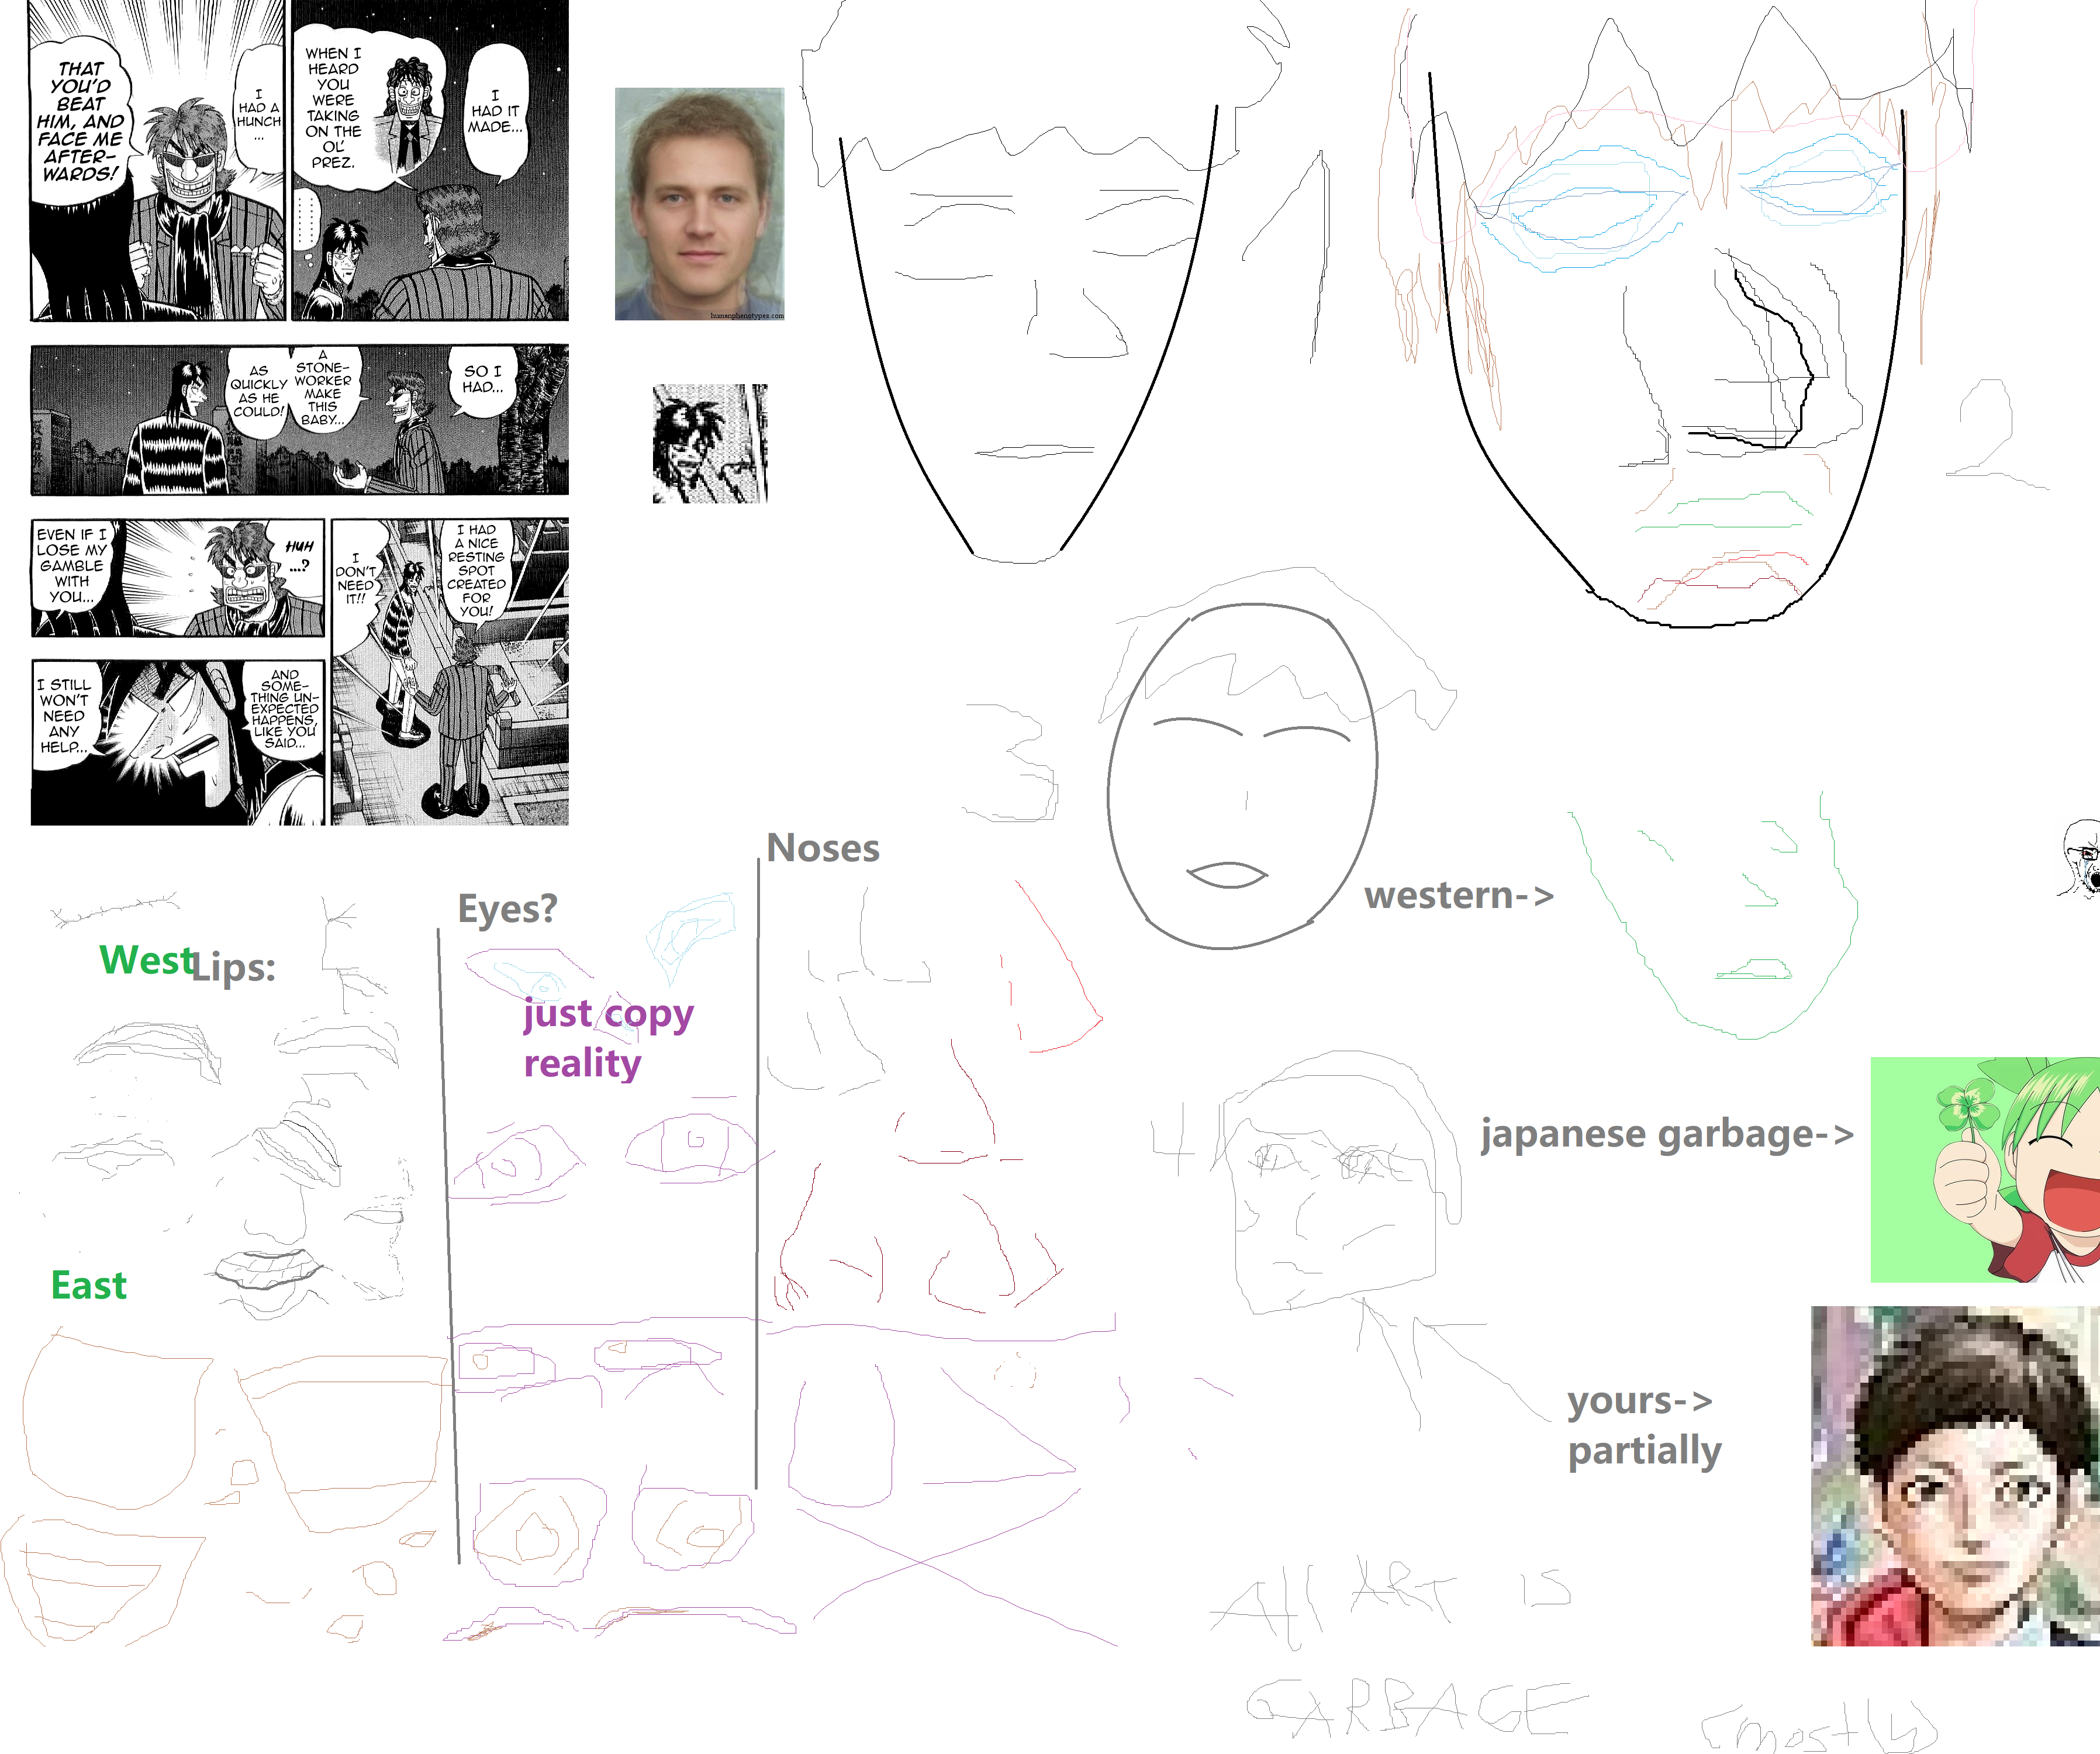2100x1754 pixels.
Task: Click the small cropped manga face image
Action: (710, 443)
